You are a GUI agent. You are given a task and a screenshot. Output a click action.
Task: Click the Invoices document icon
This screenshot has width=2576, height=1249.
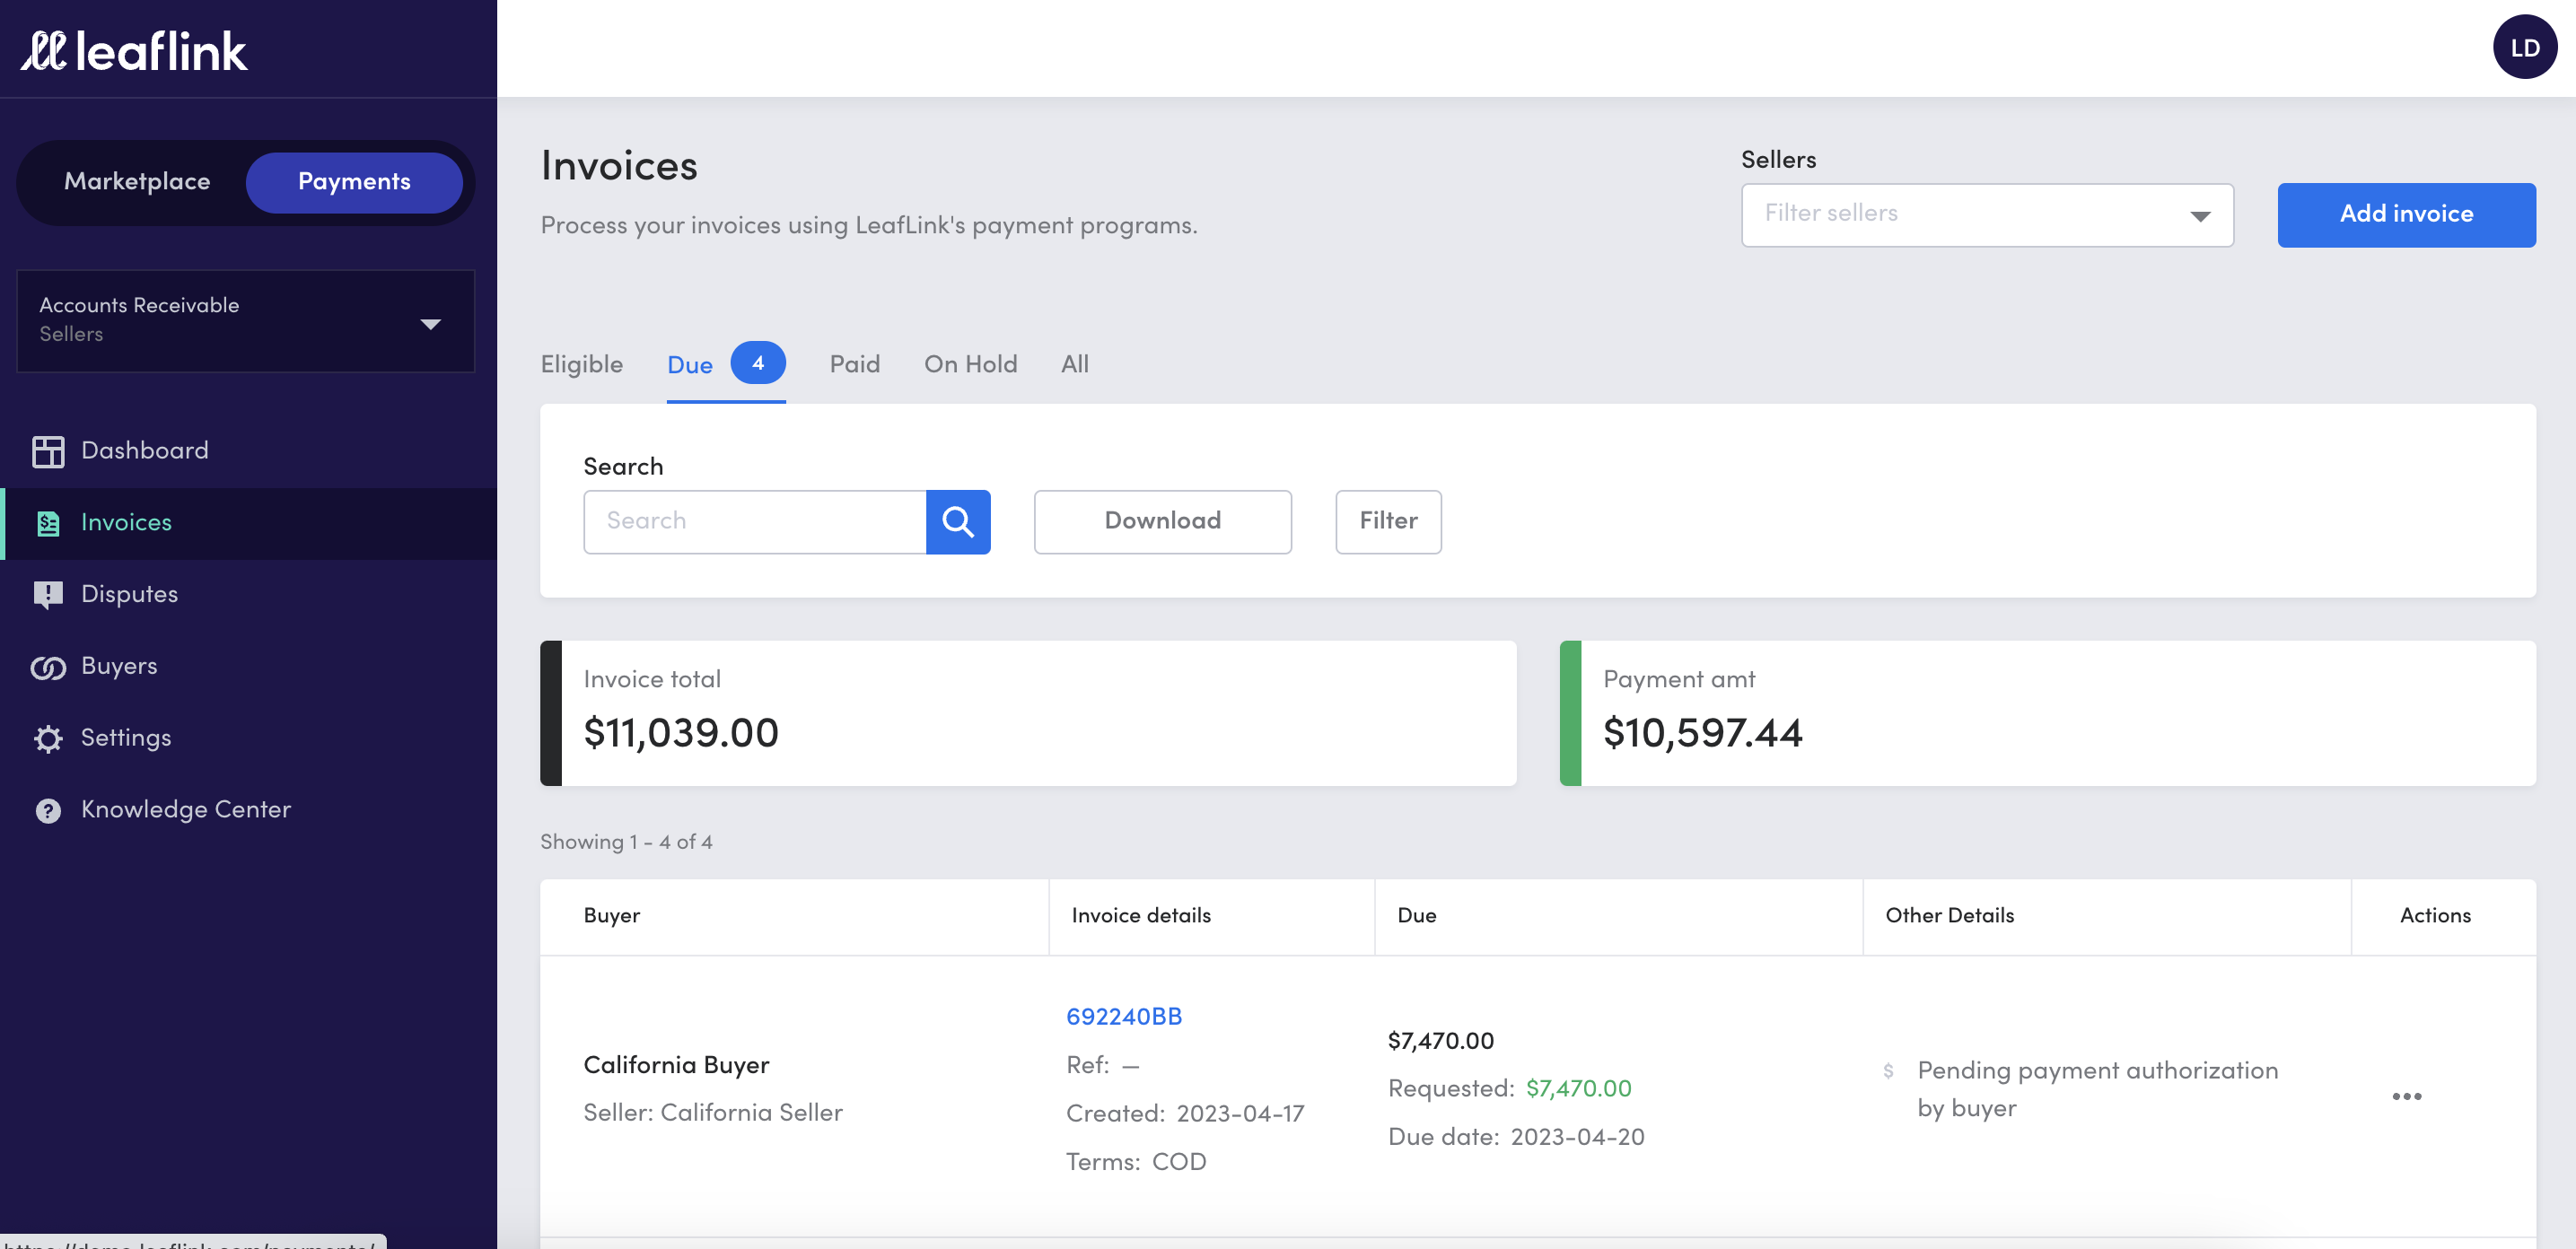pos(47,523)
